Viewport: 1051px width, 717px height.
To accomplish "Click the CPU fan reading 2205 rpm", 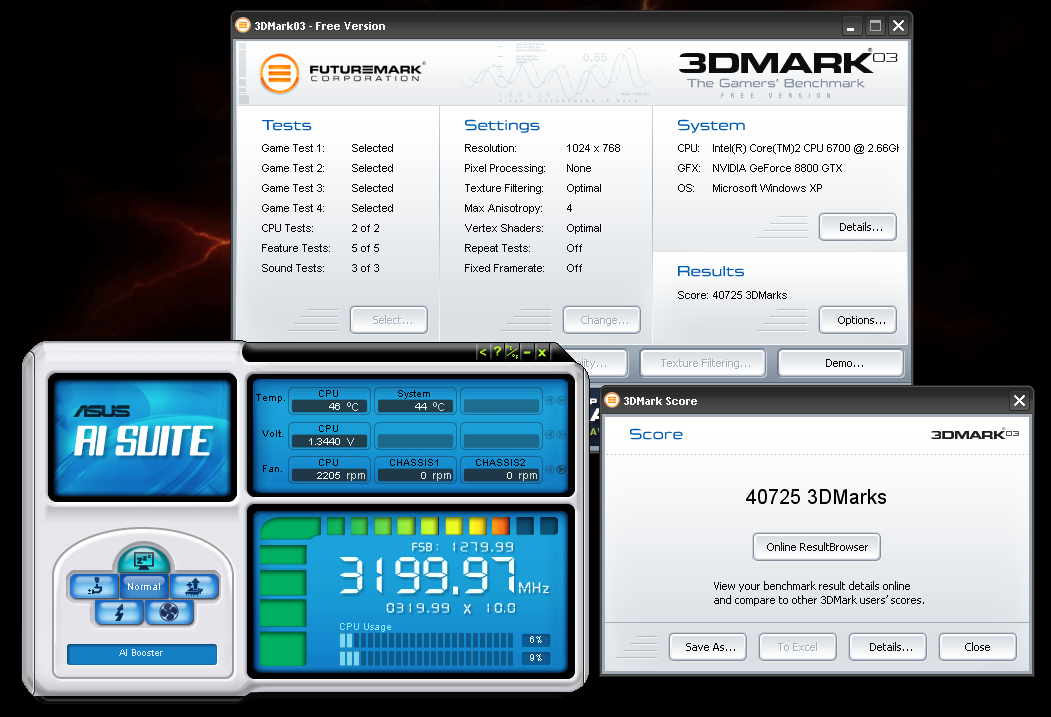I will coord(329,476).
